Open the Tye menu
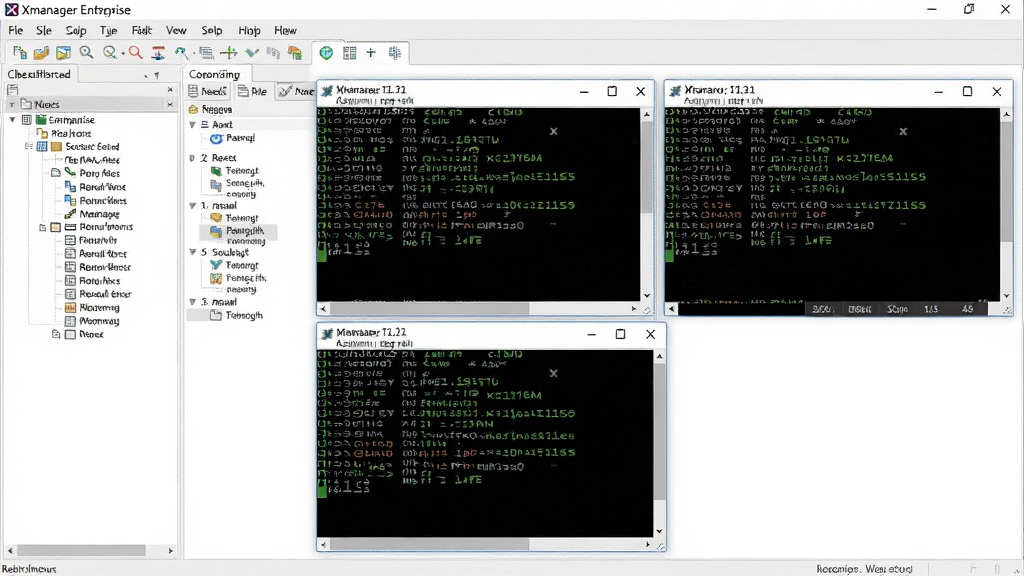 point(108,30)
